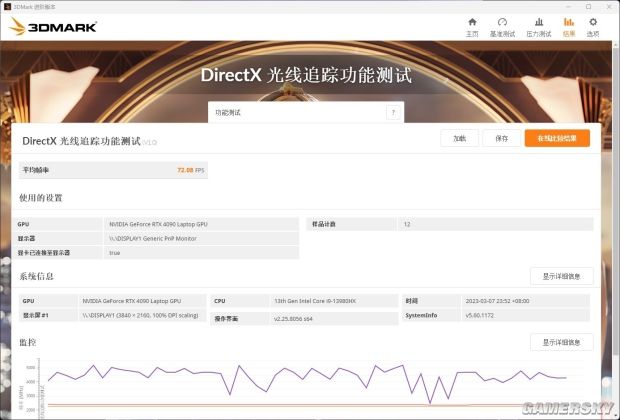Click Generic PnP Monitor display value
The width and height of the screenshot is (620, 420).
coord(153,238)
